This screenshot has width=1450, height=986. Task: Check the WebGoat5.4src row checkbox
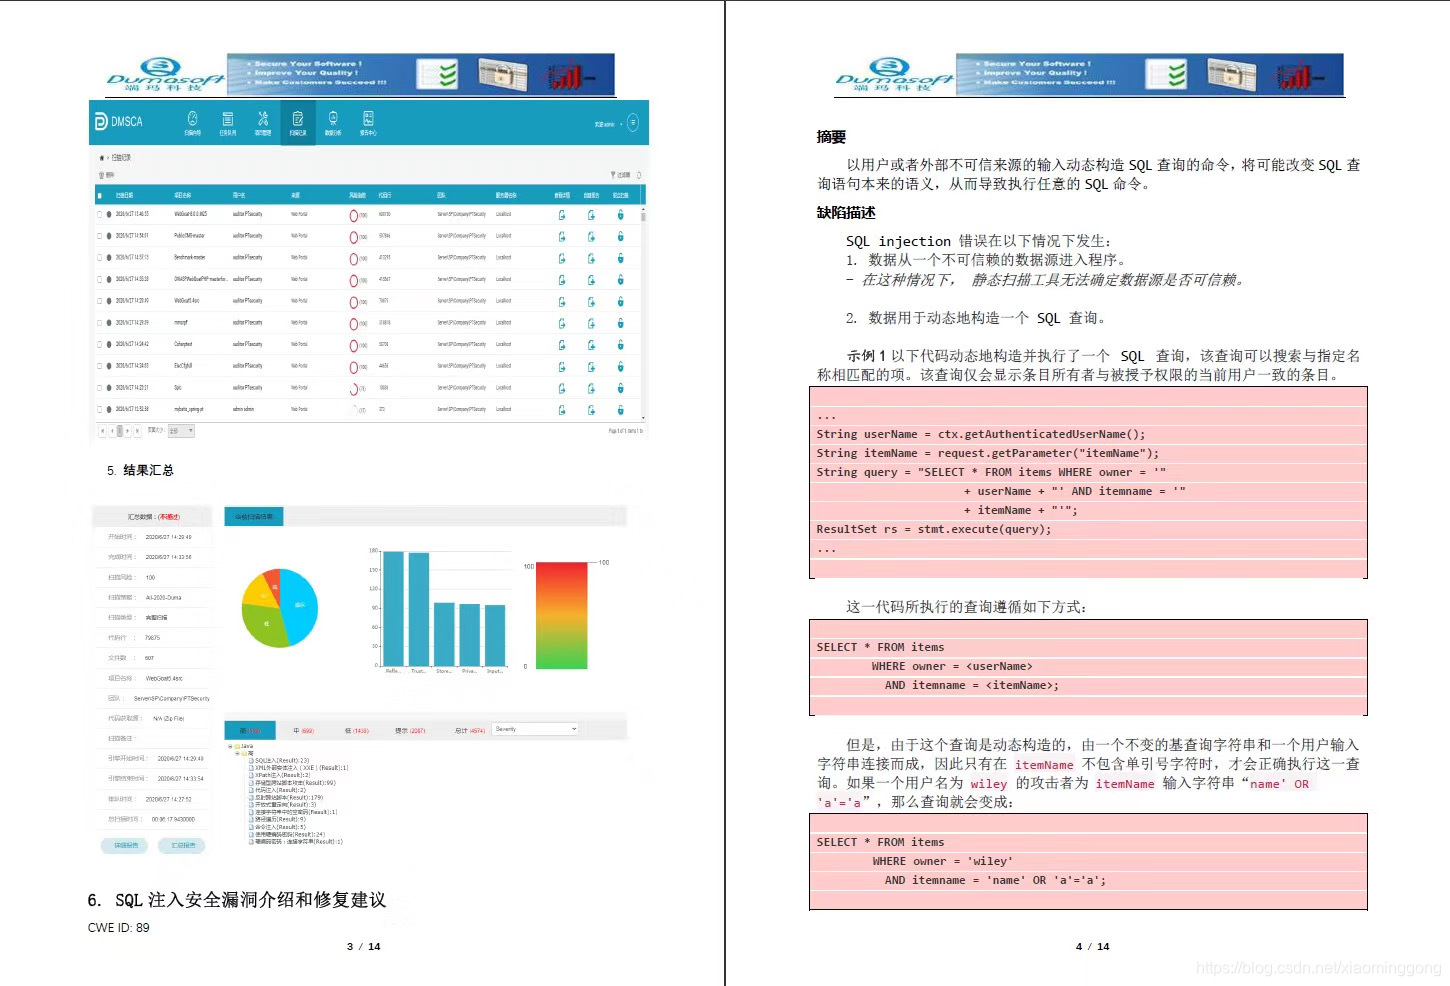100,301
